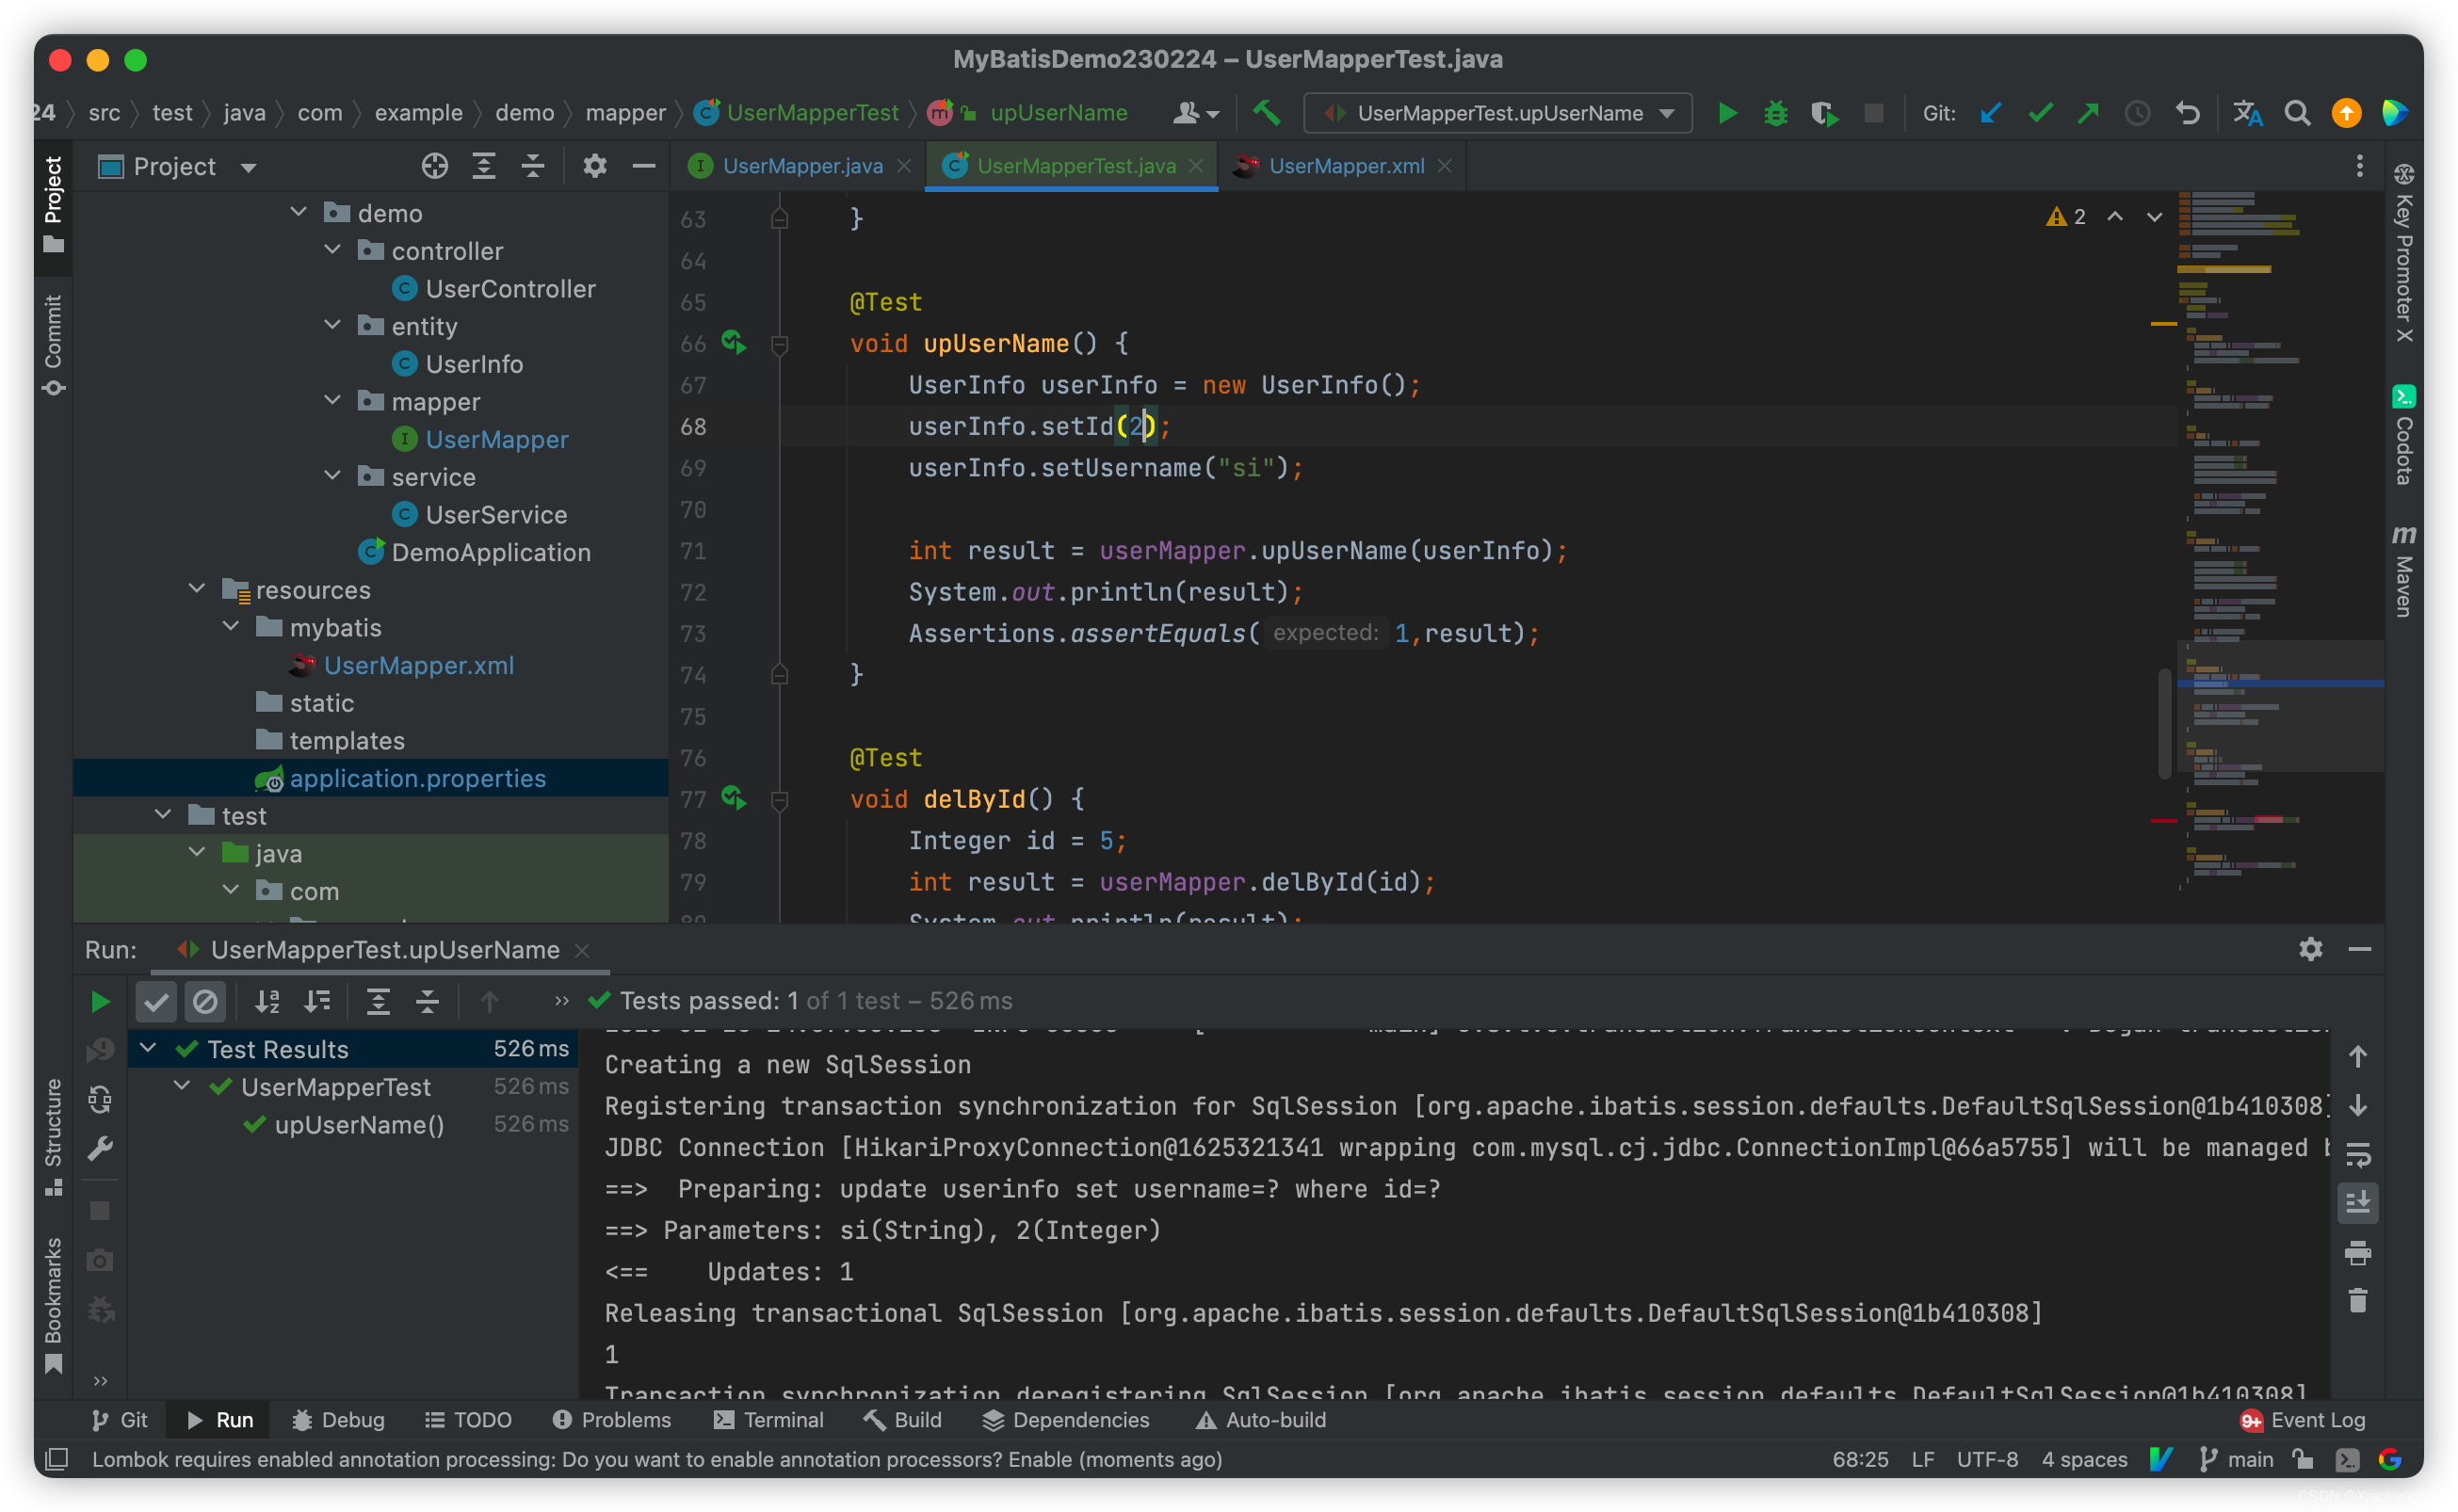Screen dimensions: 2458x1512
Task: Update project via Git blue arrow
Action: coord(1990,113)
